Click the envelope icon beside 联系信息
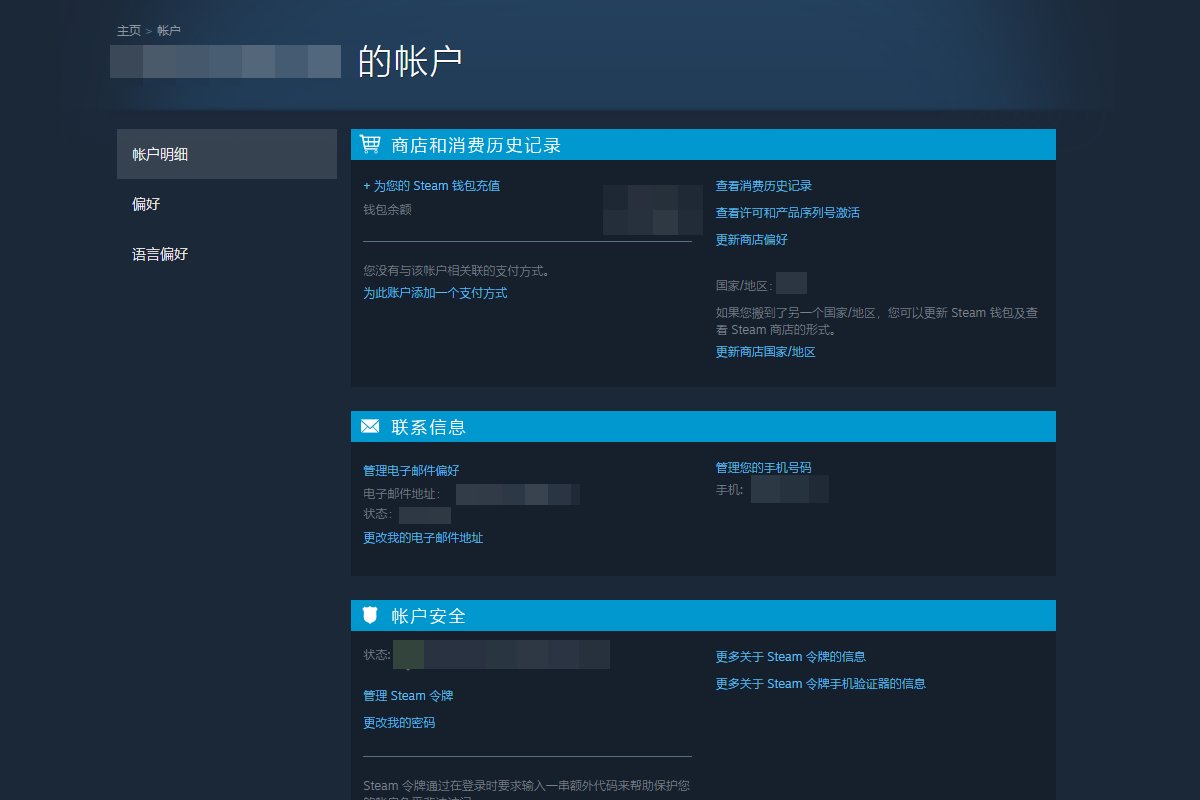The width and height of the screenshot is (1200, 800). point(369,425)
